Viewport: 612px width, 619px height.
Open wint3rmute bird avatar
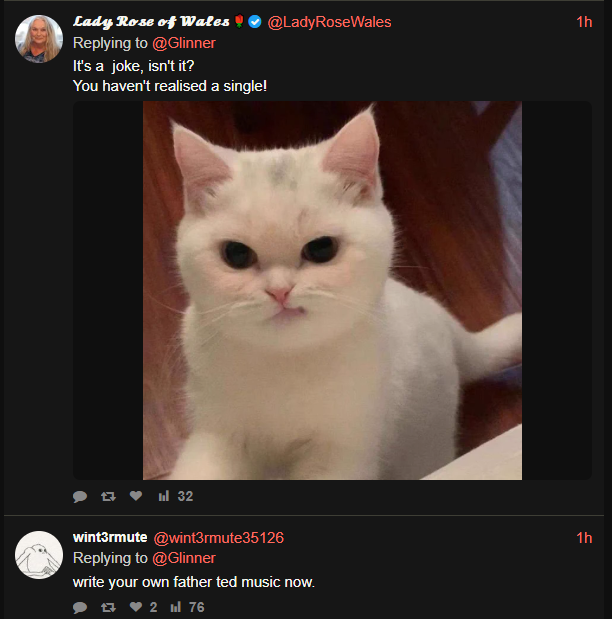point(39,554)
